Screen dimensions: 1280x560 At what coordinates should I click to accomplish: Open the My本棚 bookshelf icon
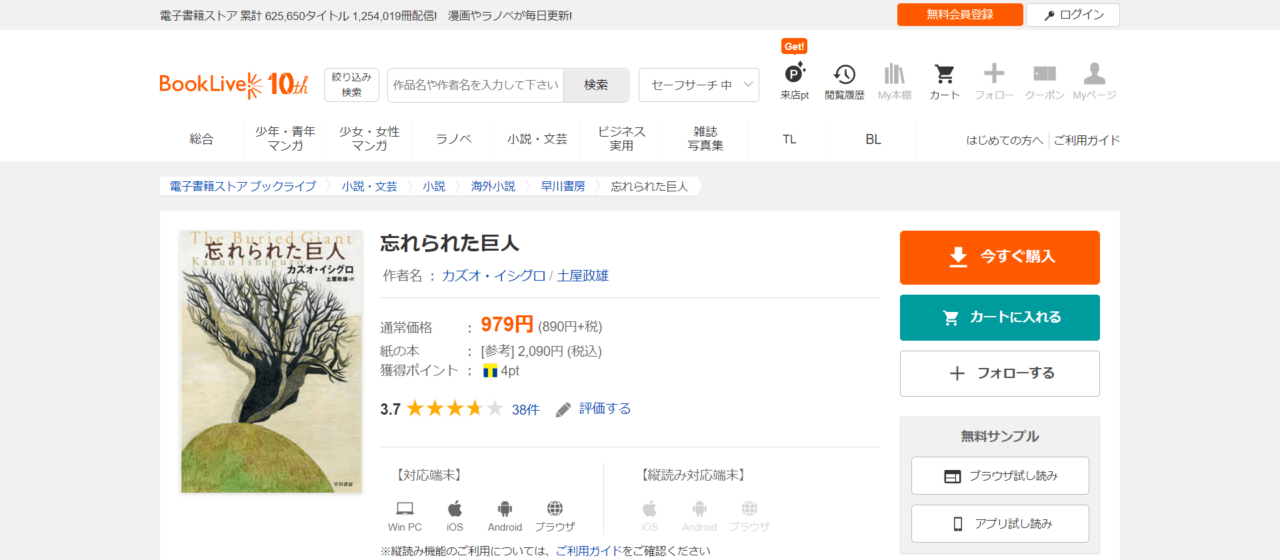pyautogui.click(x=894, y=76)
